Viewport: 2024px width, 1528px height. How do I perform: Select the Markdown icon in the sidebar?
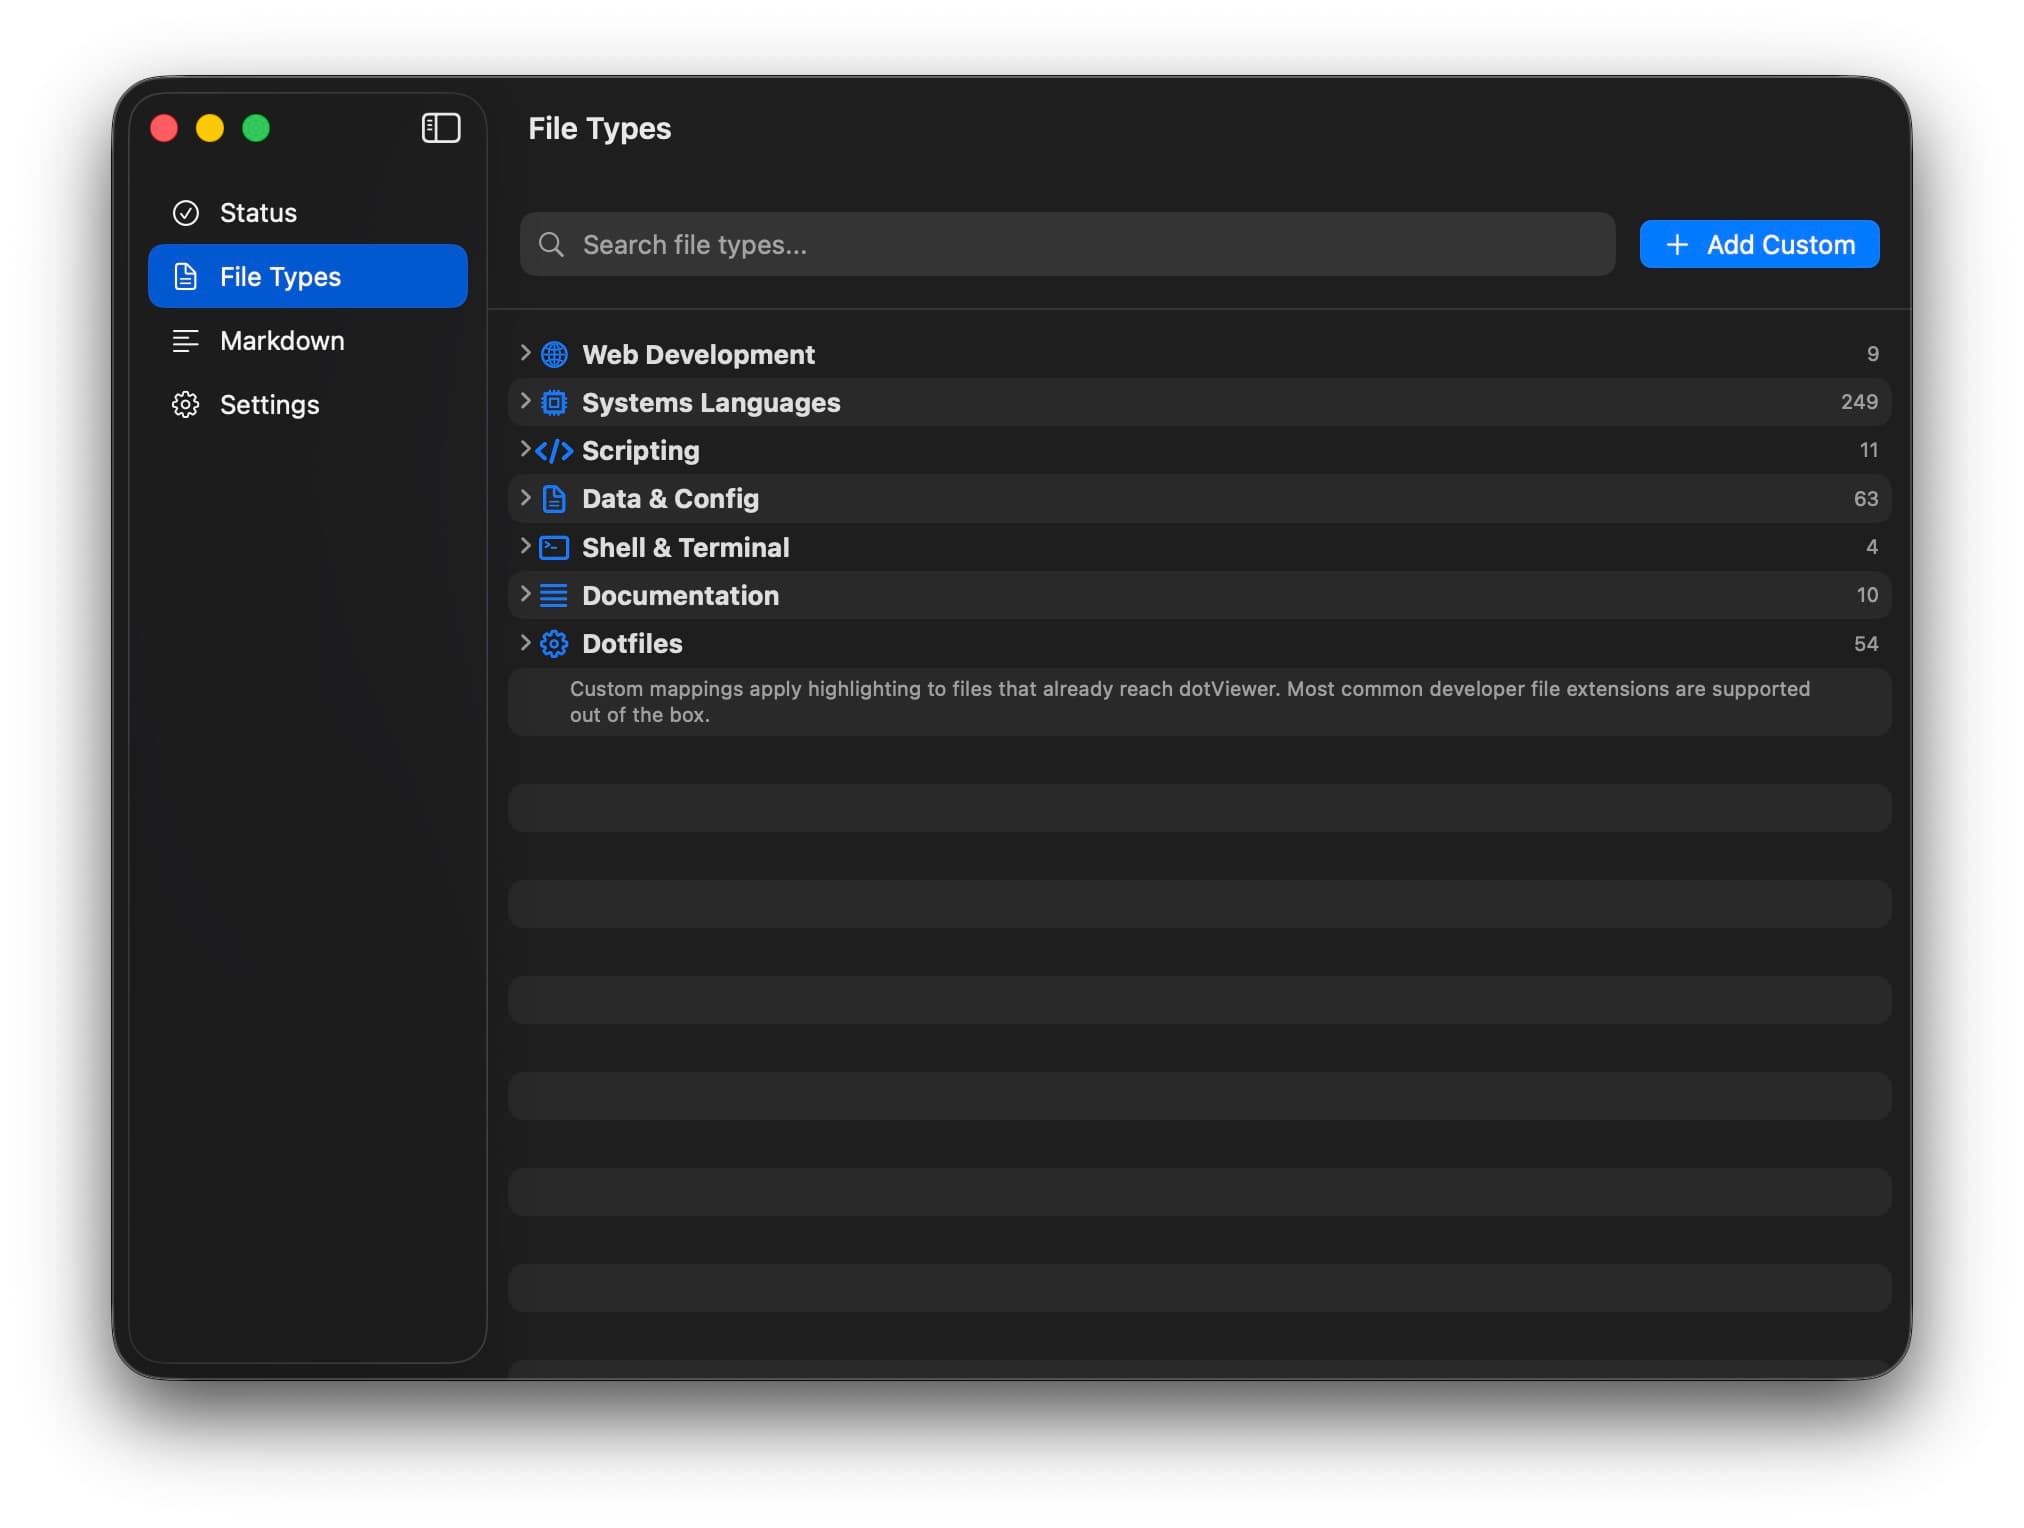[186, 341]
